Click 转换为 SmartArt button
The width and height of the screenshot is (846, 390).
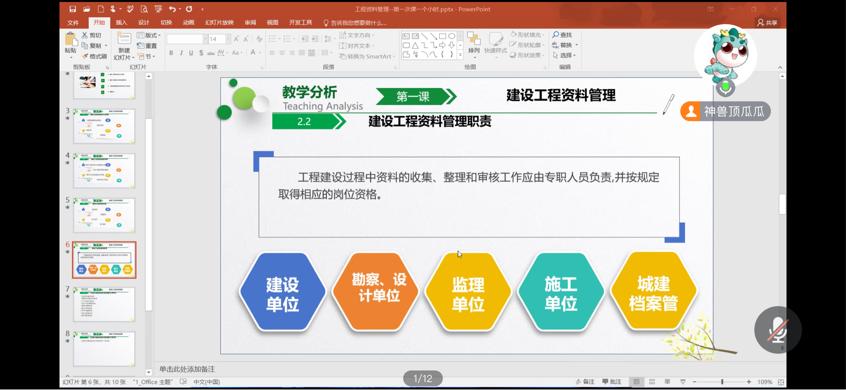pyautogui.click(x=366, y=56)
